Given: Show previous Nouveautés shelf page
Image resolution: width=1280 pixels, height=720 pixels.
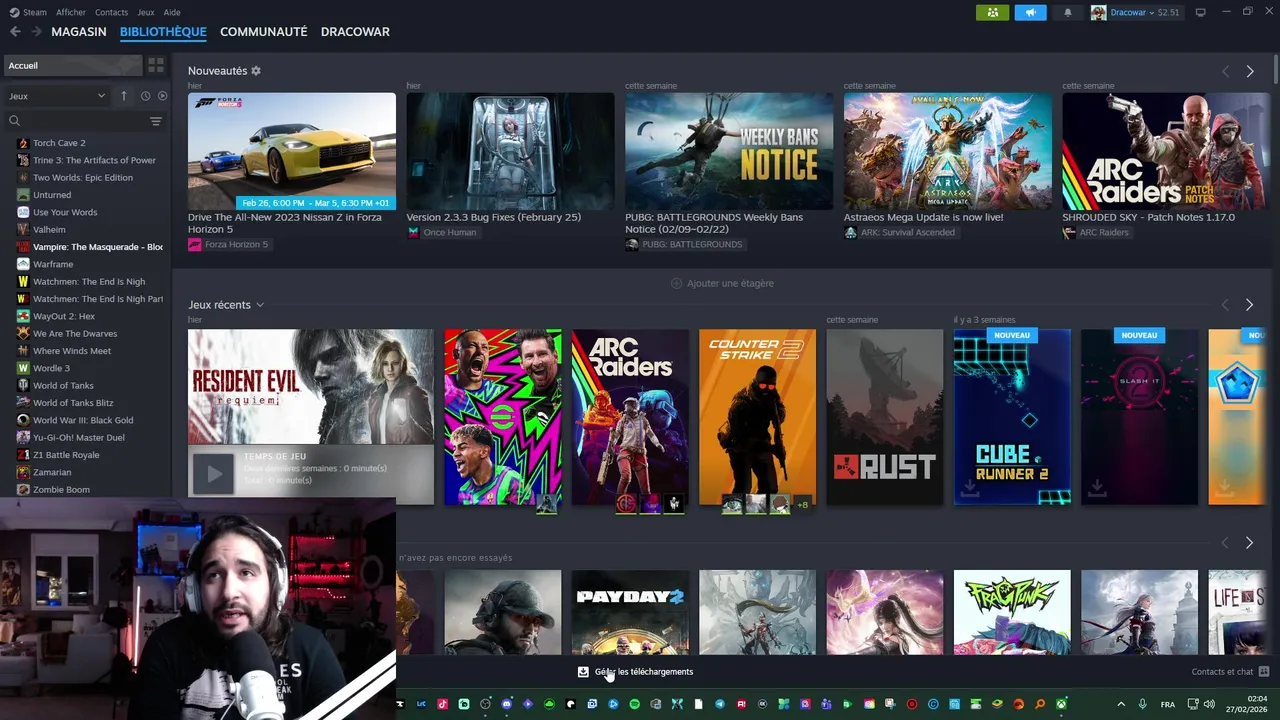Looking at the screenshot, I should coord(1226,71).
